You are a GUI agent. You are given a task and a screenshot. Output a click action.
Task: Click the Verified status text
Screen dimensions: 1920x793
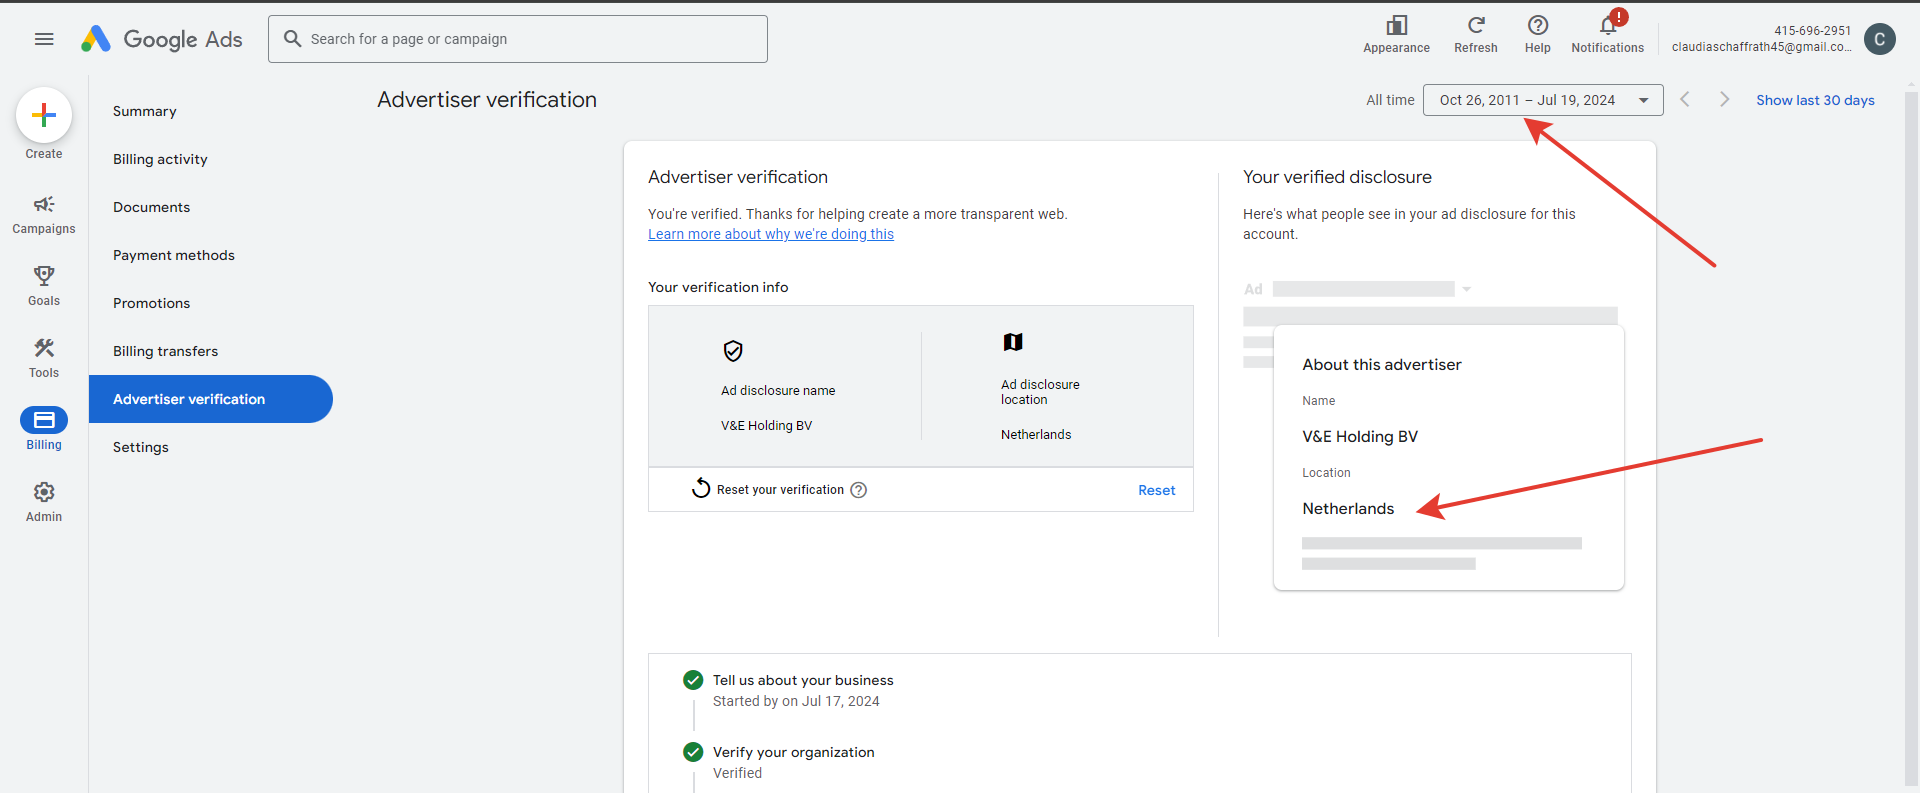(737, 773)
